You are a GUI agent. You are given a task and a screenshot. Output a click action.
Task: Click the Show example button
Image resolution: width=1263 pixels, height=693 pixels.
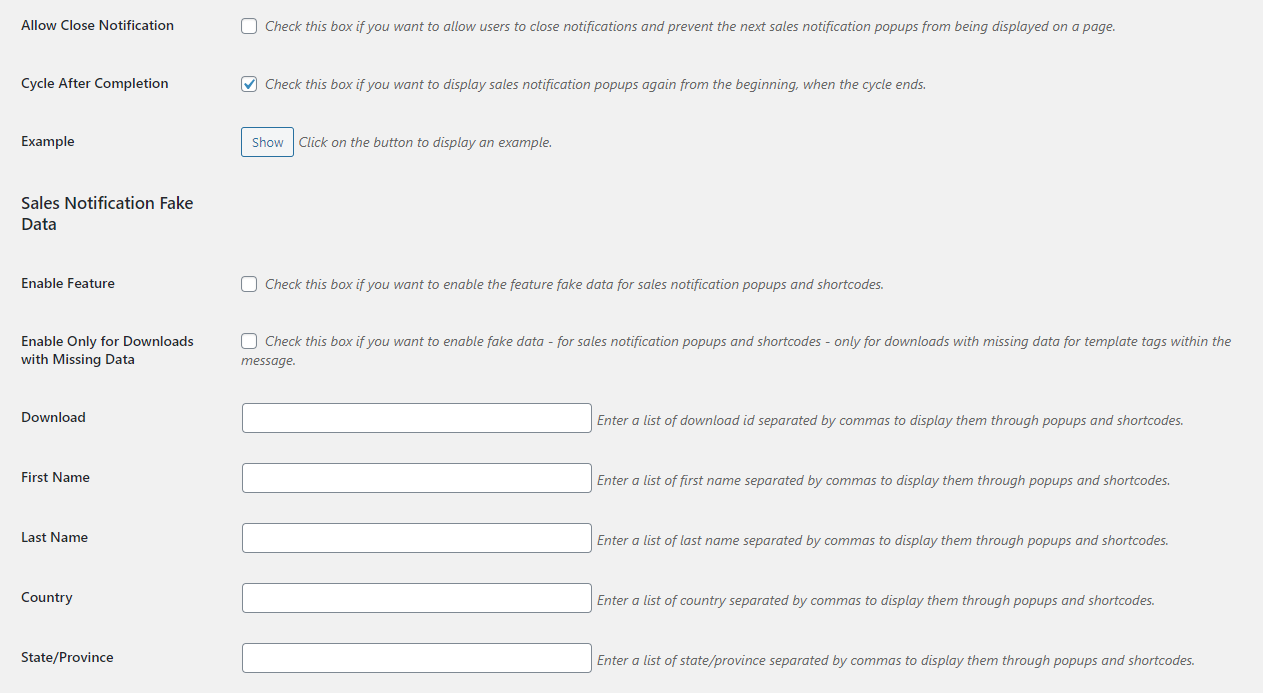click(267, 142)
